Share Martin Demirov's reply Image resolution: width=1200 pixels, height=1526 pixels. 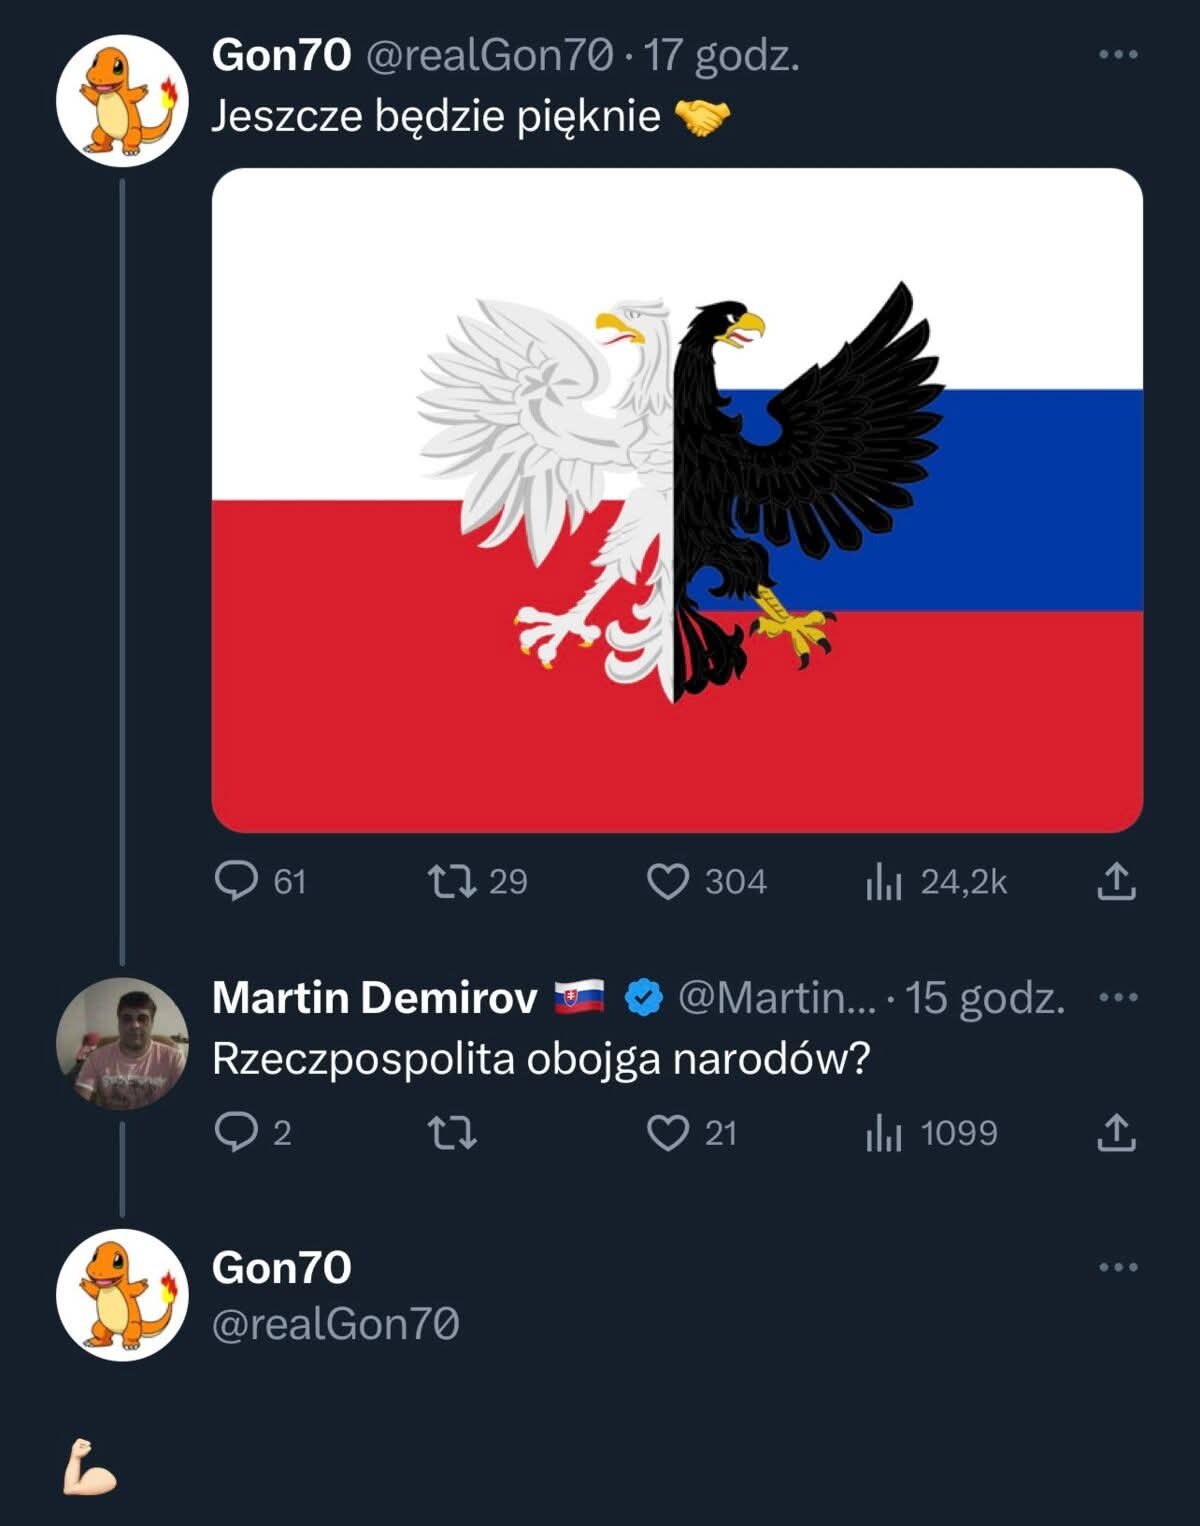(x=1116, y=1132)
